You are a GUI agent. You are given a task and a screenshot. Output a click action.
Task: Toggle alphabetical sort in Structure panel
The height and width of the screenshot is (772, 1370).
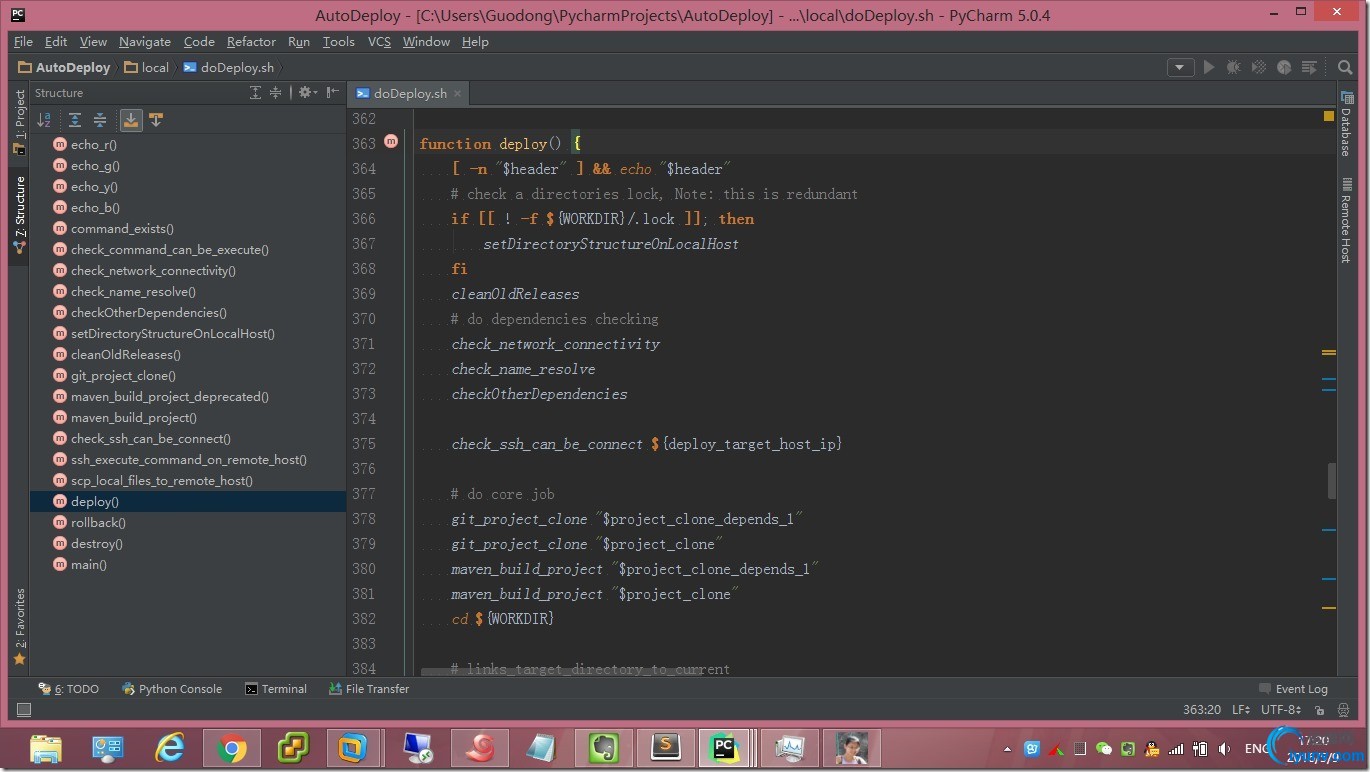click(44, 120)
